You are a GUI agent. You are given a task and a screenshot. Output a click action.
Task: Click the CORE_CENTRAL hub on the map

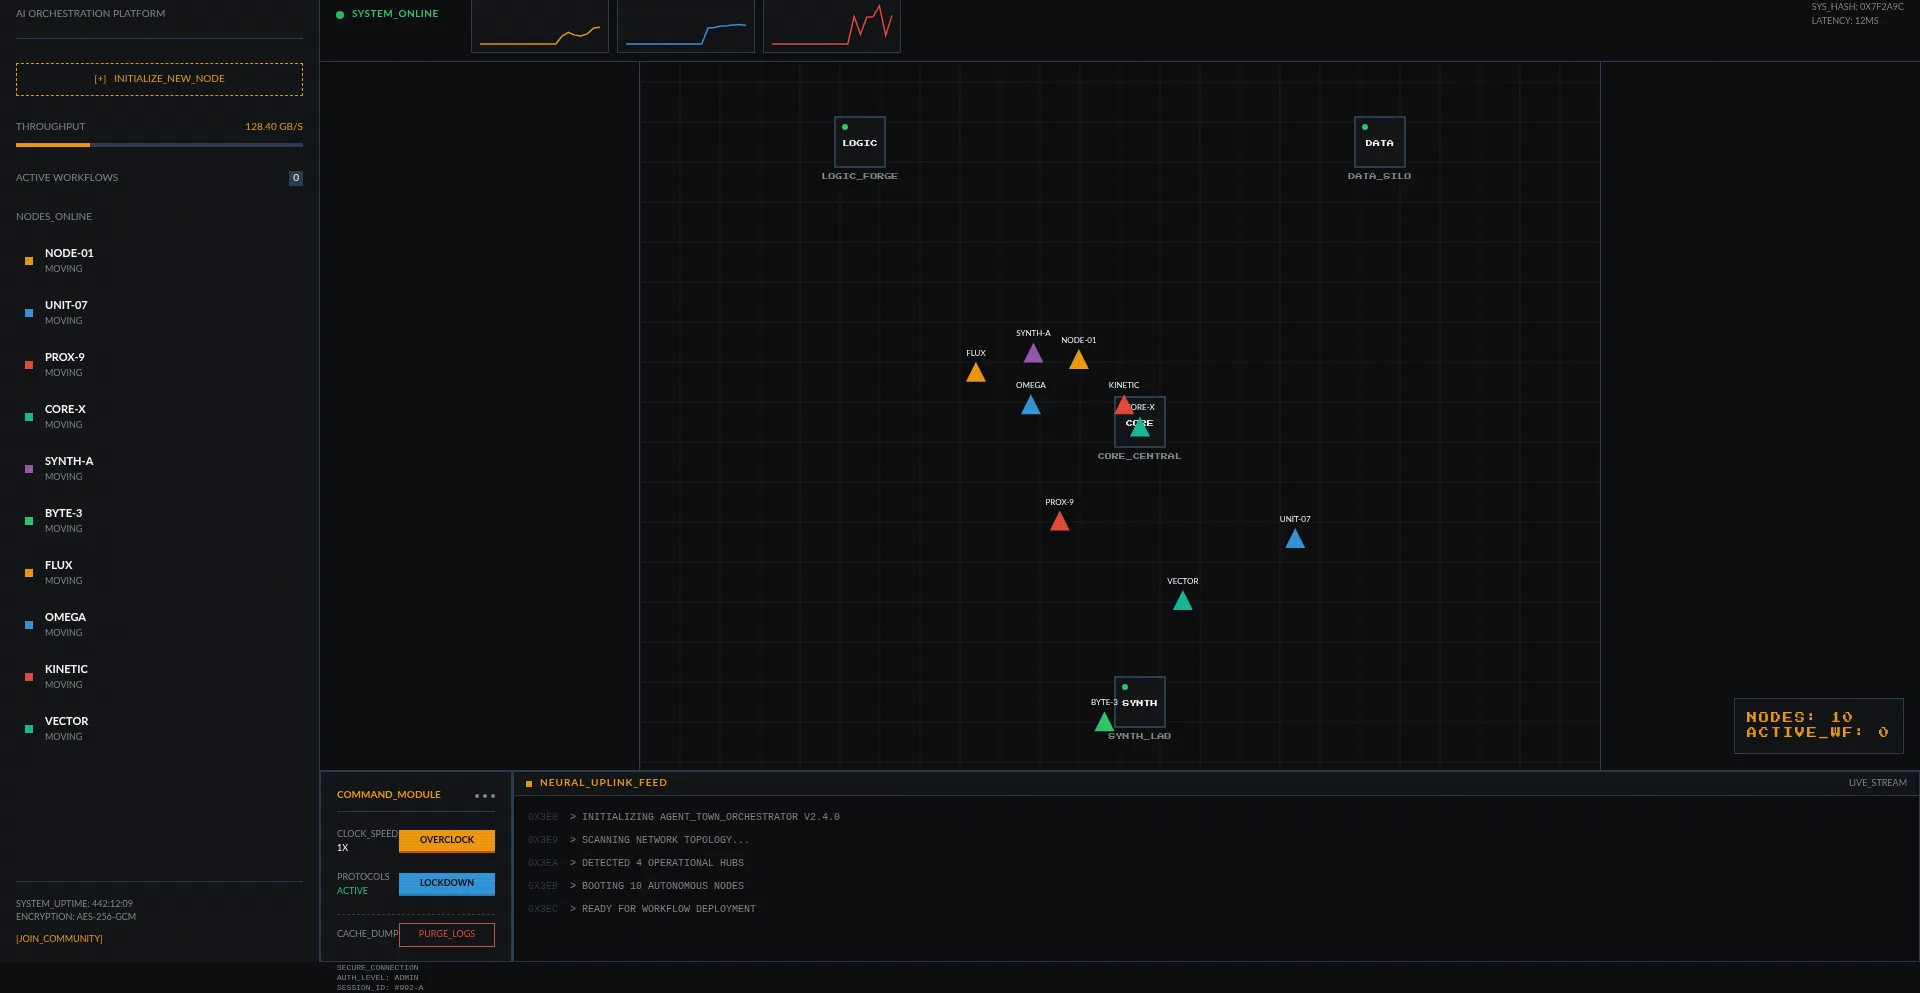[x=1140, y=422]
